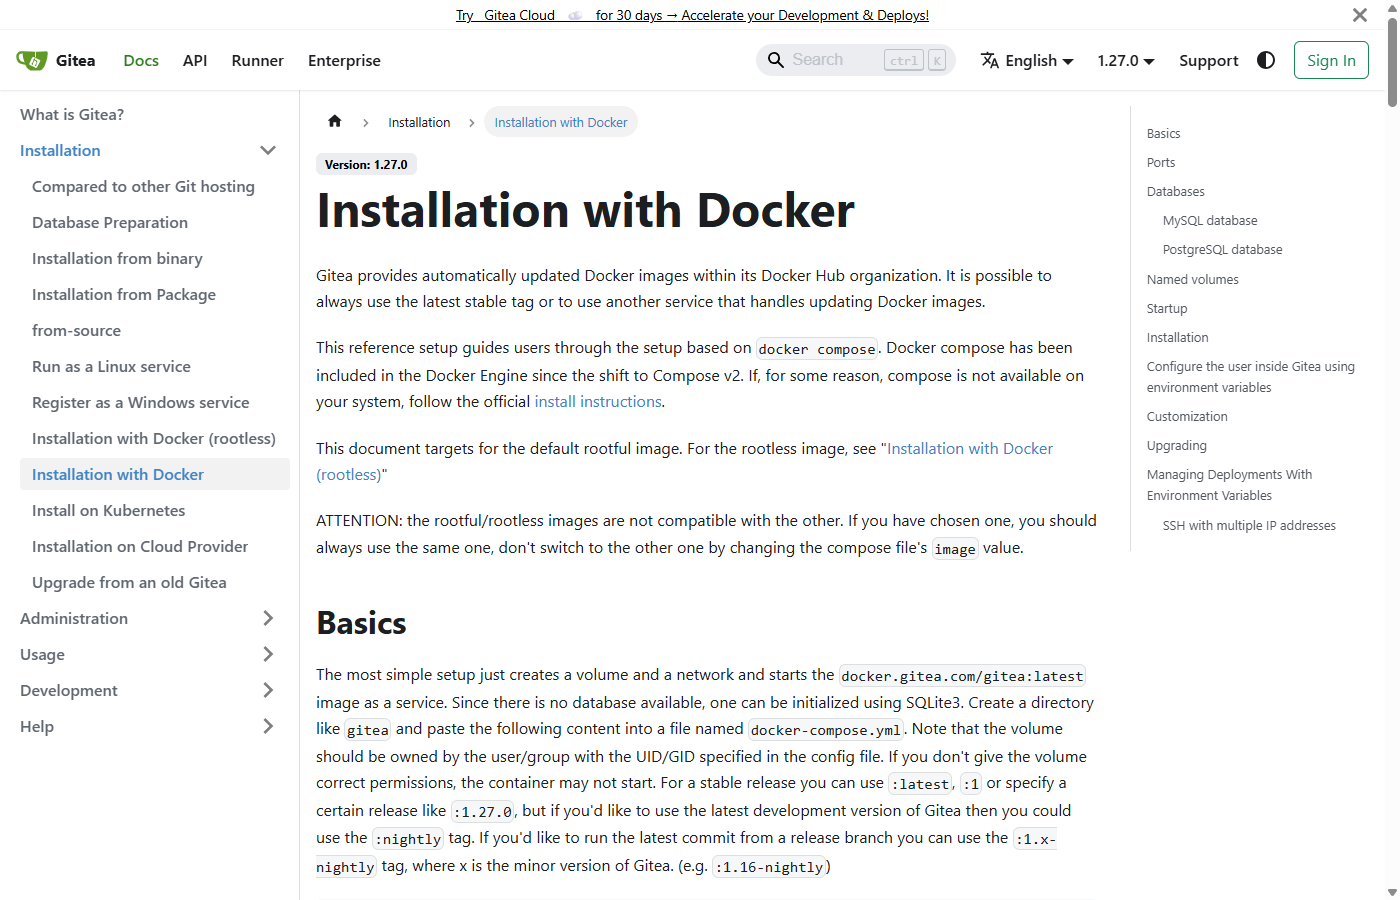Image resolution: width=1400 pixels, height=900 pixels.
Task: Expand the Administration sidebar section
Action: coord(268,618)
